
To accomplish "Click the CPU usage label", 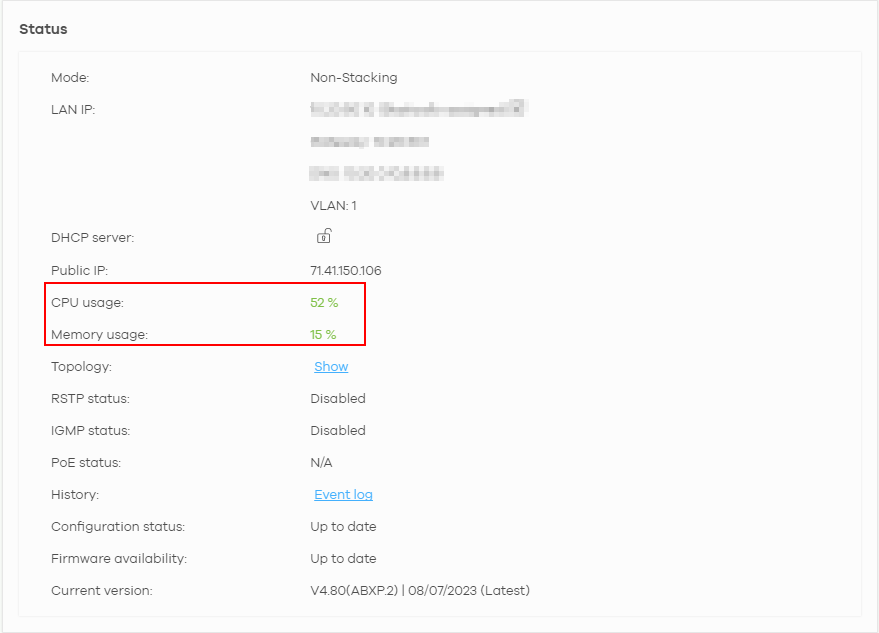I will pyautogui.click(x=88, y=303).
